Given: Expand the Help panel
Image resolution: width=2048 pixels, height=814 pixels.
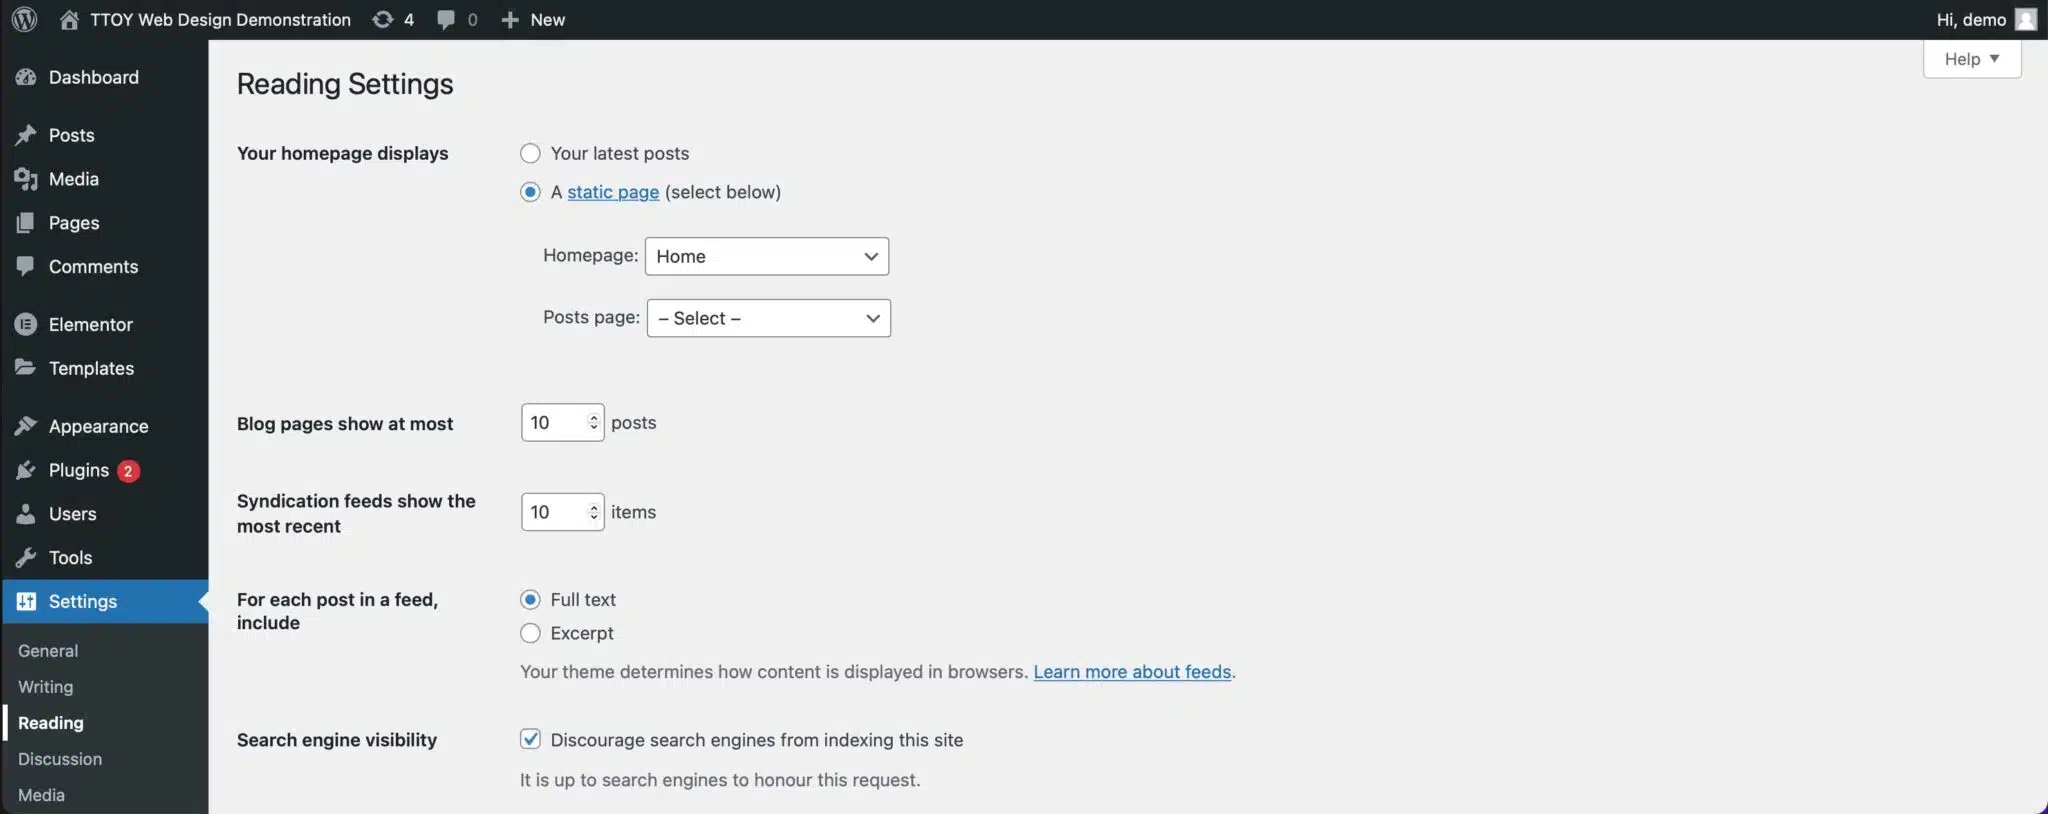Looking at the screenshot, I should click(1971, 59).
